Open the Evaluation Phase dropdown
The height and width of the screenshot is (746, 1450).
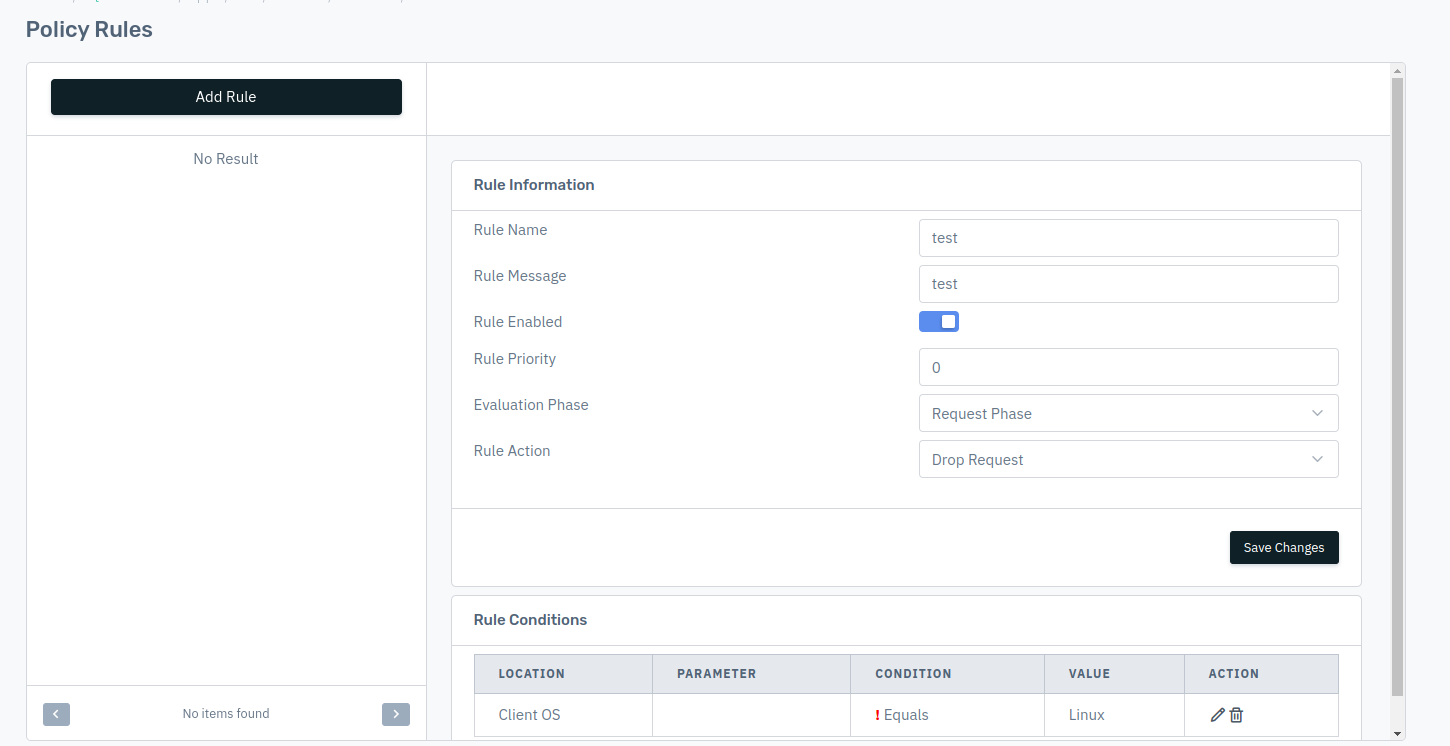[1128, 414]
